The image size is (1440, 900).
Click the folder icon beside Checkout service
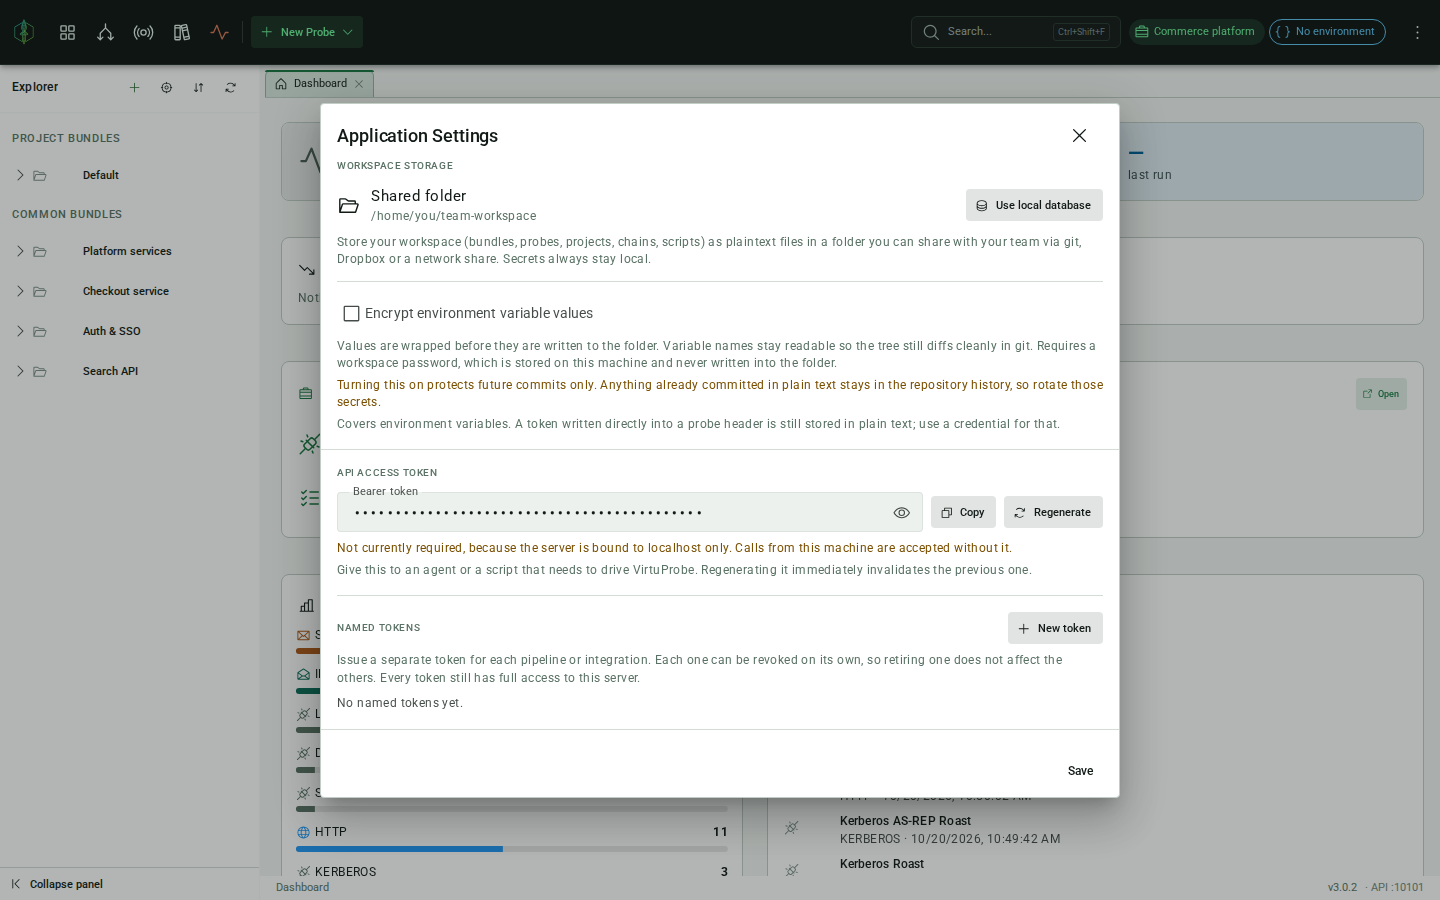click(40, 292)
